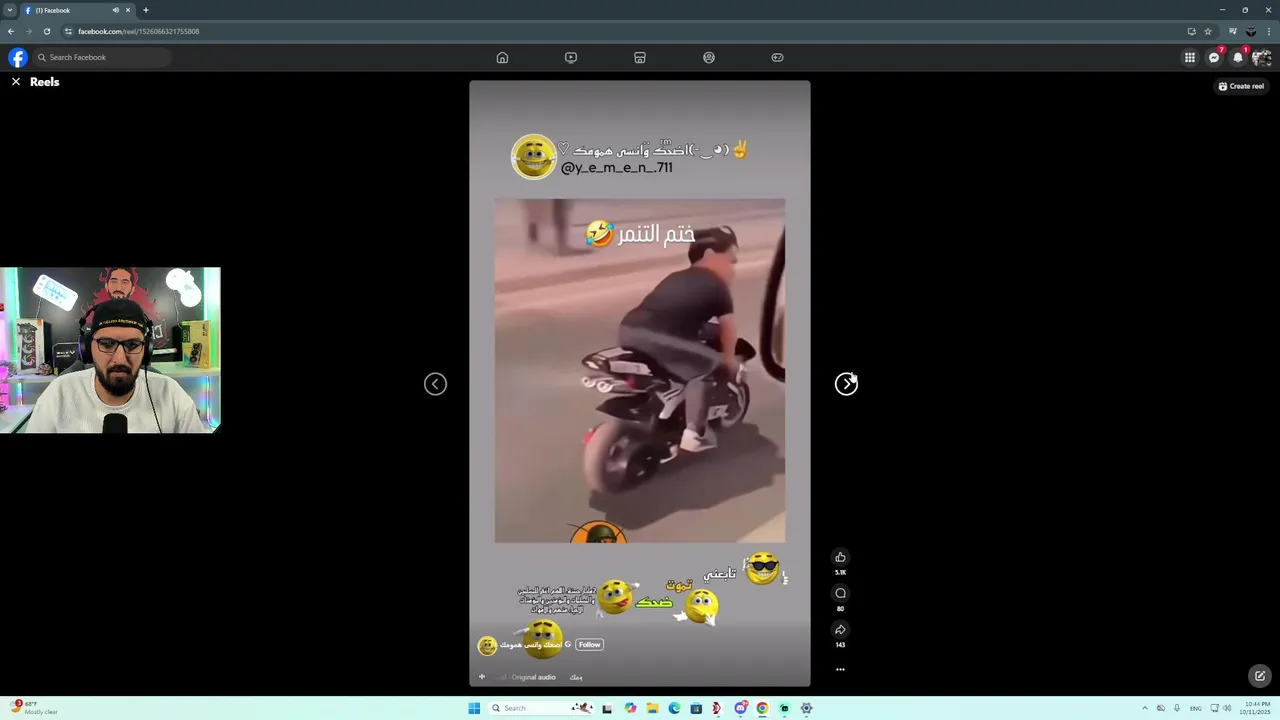Open a new browser tab
Viewport: 1280px width, 720px height.
[145, 10]
